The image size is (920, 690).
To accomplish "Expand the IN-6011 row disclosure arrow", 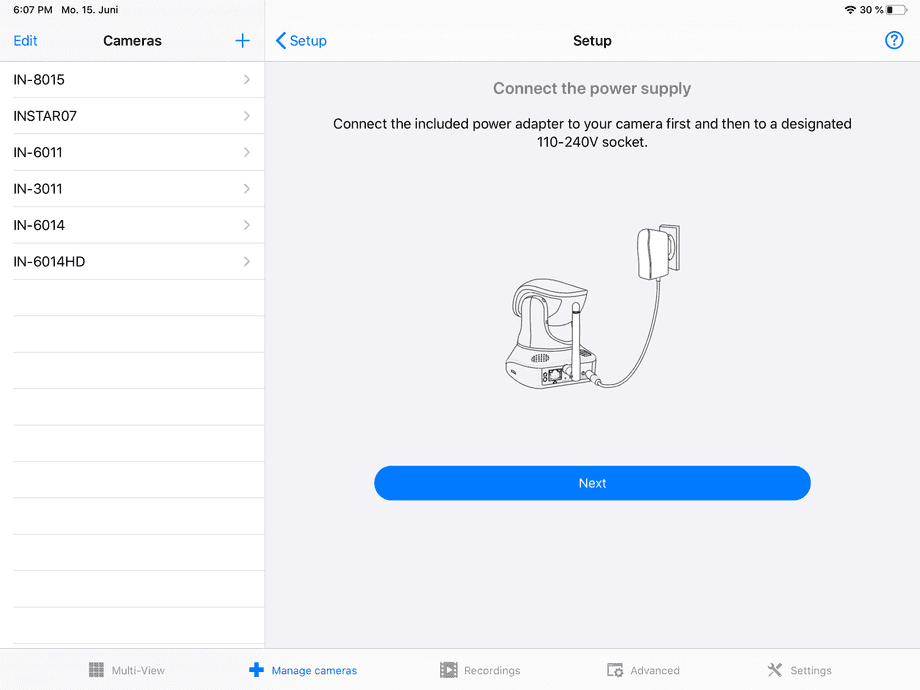I will (x=248, y=152).
